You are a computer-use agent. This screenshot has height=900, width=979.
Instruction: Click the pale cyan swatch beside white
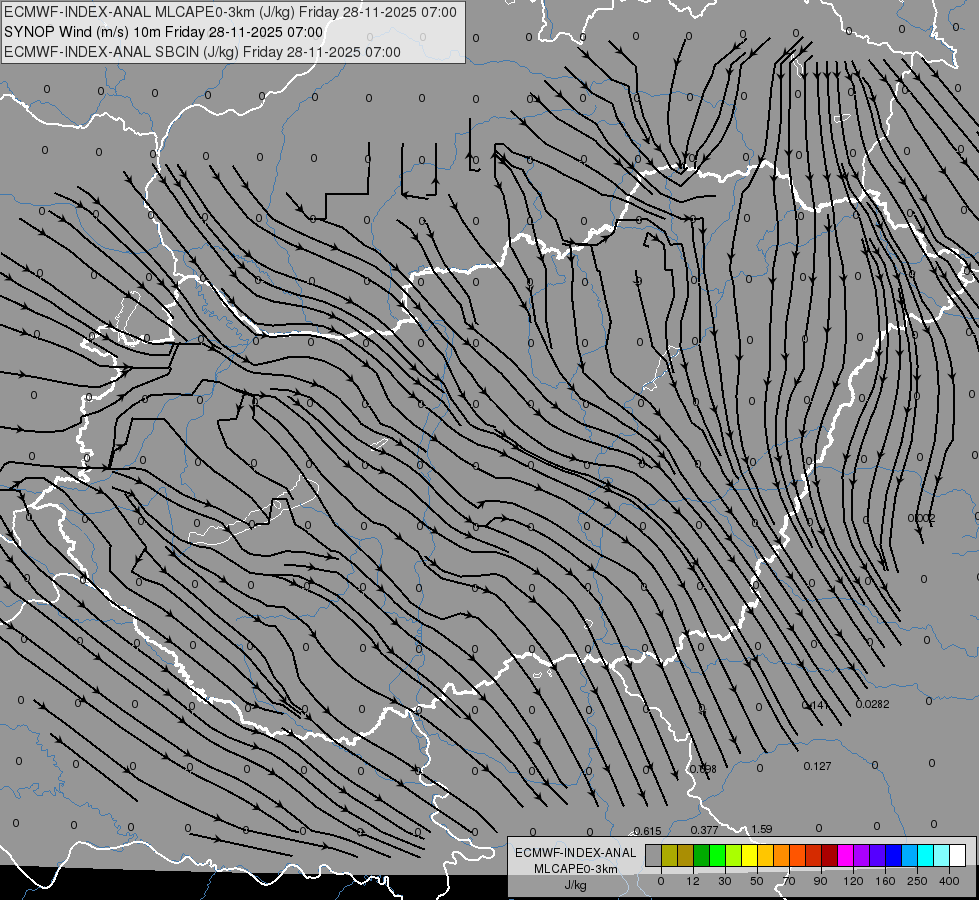[x=942, y=855]
